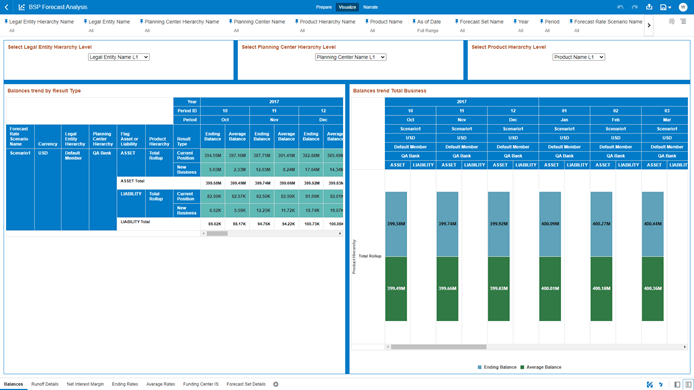The image size is (694, 390).
Task: Open the Net Interest Margin tab
Action: coord(85,384)
